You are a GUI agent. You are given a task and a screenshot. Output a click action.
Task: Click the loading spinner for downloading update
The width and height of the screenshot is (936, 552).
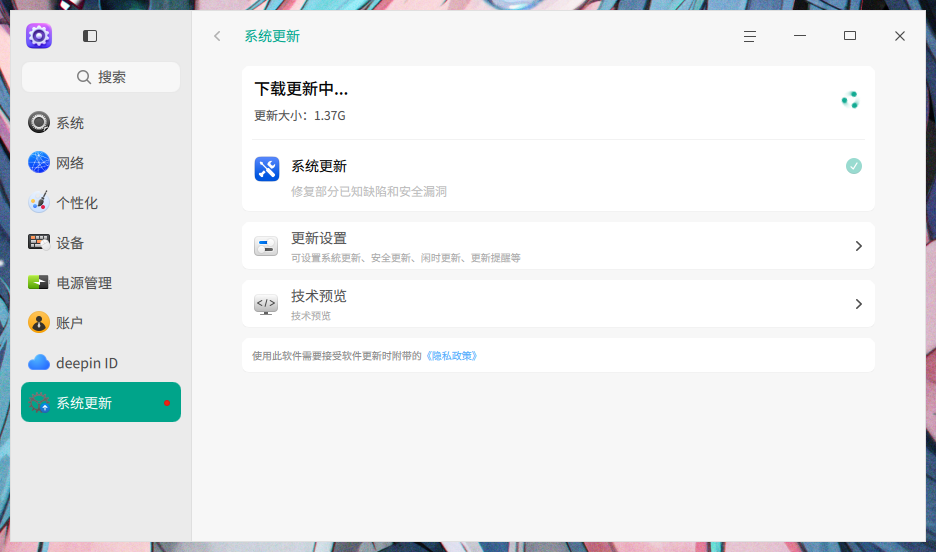(850, 100)
